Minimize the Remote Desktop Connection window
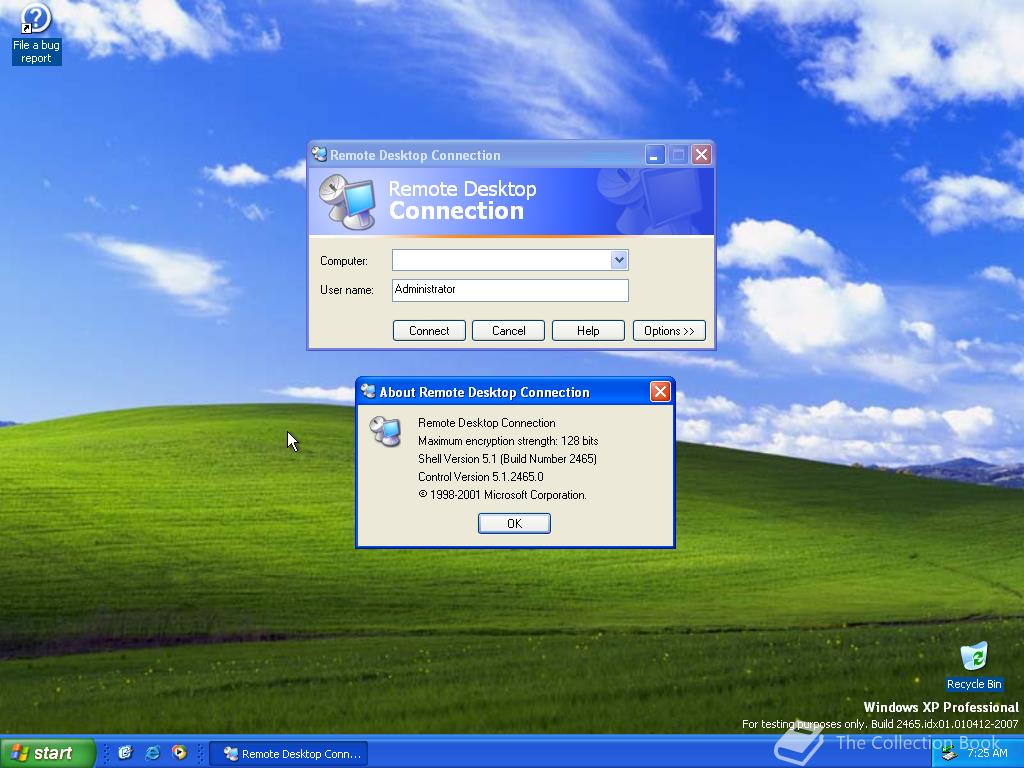 pos(655,155)
